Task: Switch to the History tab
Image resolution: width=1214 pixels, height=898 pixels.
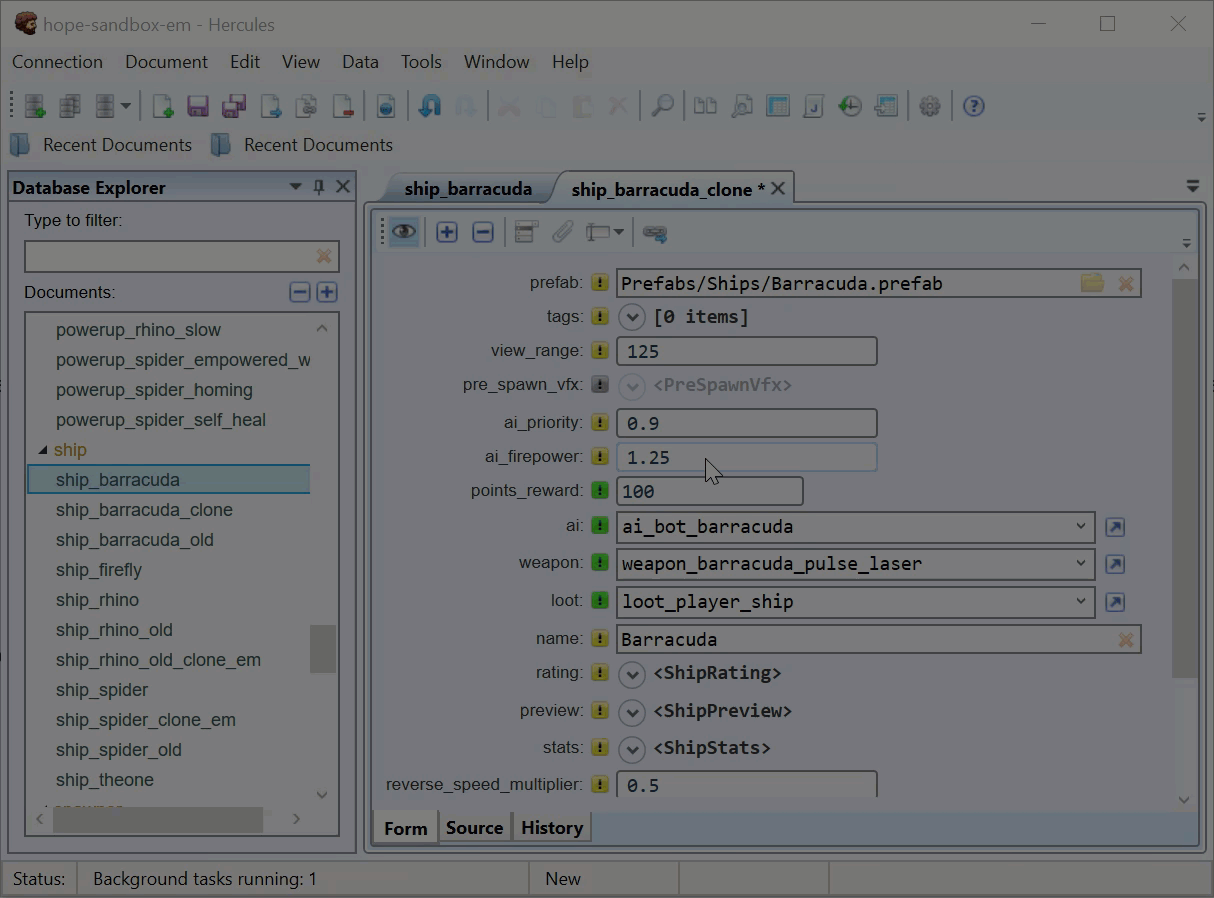Action: click(x=552, y=828)
